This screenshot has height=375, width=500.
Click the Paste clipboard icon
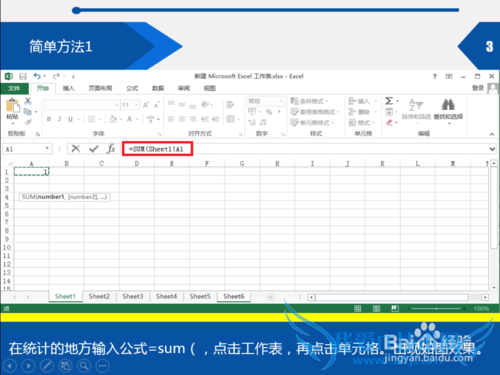pyautogui.click(x=13, y=106)
